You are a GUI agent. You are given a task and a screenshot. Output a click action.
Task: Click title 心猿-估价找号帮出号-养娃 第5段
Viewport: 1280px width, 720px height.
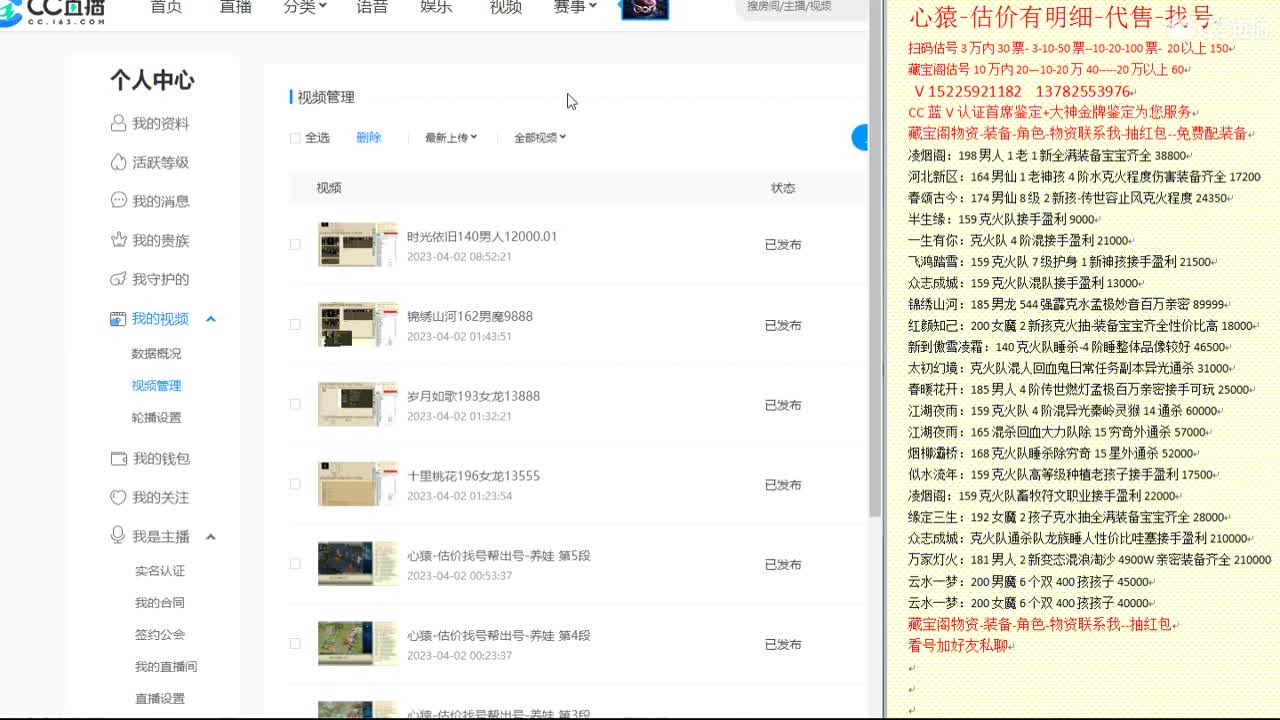point(498,556)
